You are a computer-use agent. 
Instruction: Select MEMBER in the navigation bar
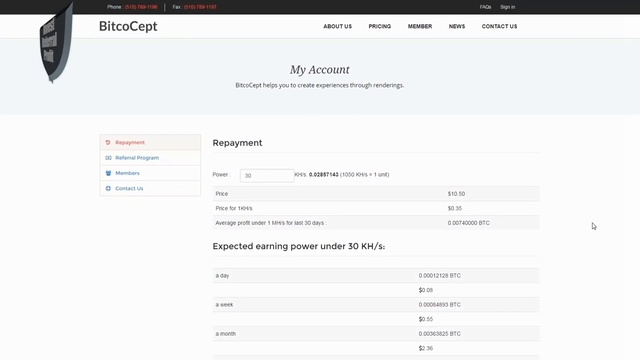[420, 26]
